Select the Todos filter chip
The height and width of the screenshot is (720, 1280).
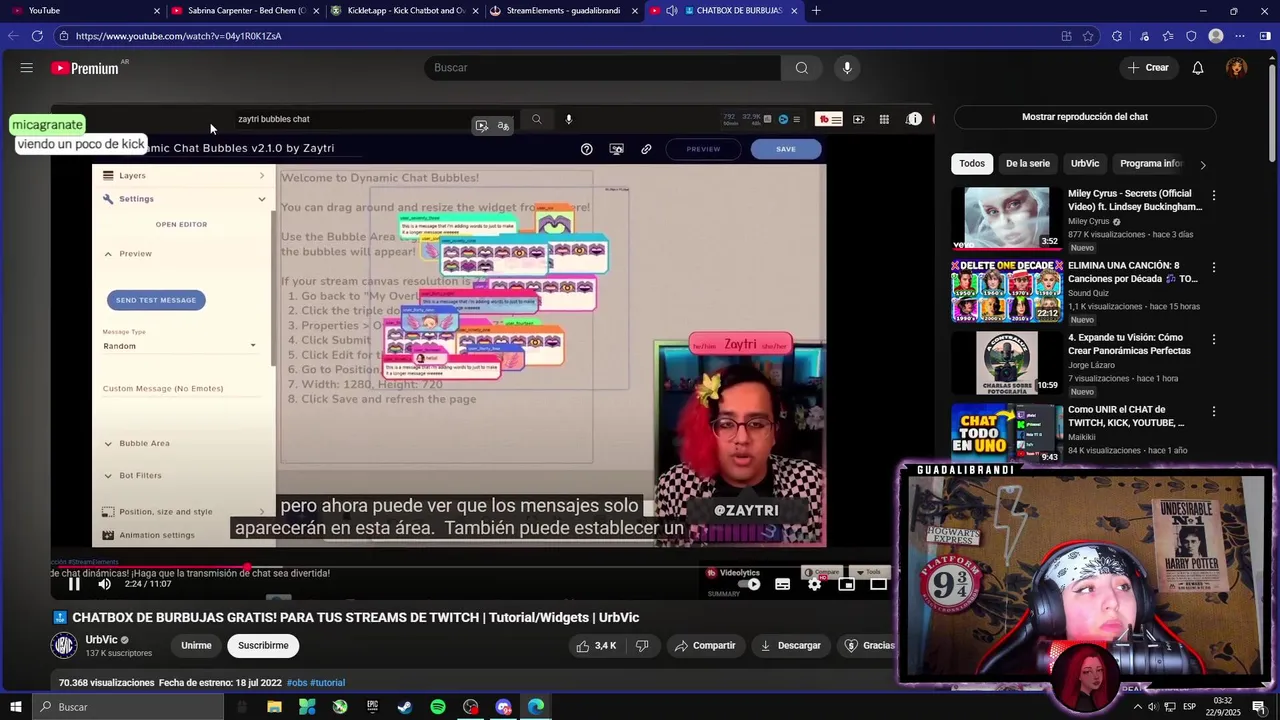(x=972, y=164)
